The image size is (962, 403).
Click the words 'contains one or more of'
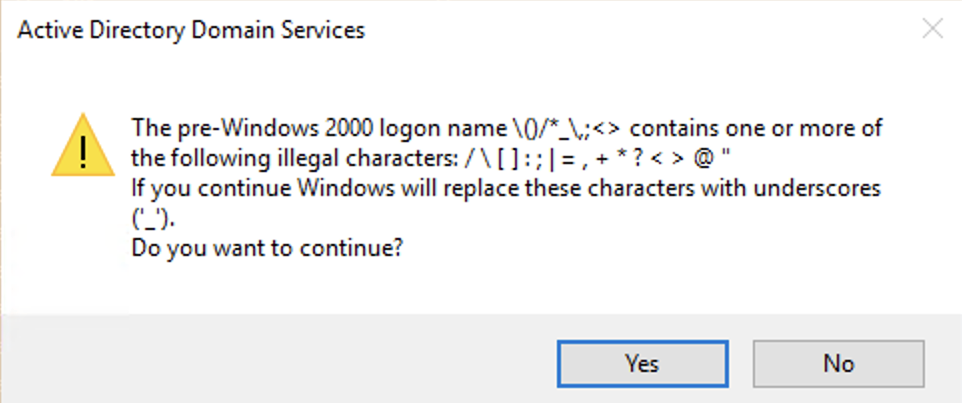click(759, 129)
